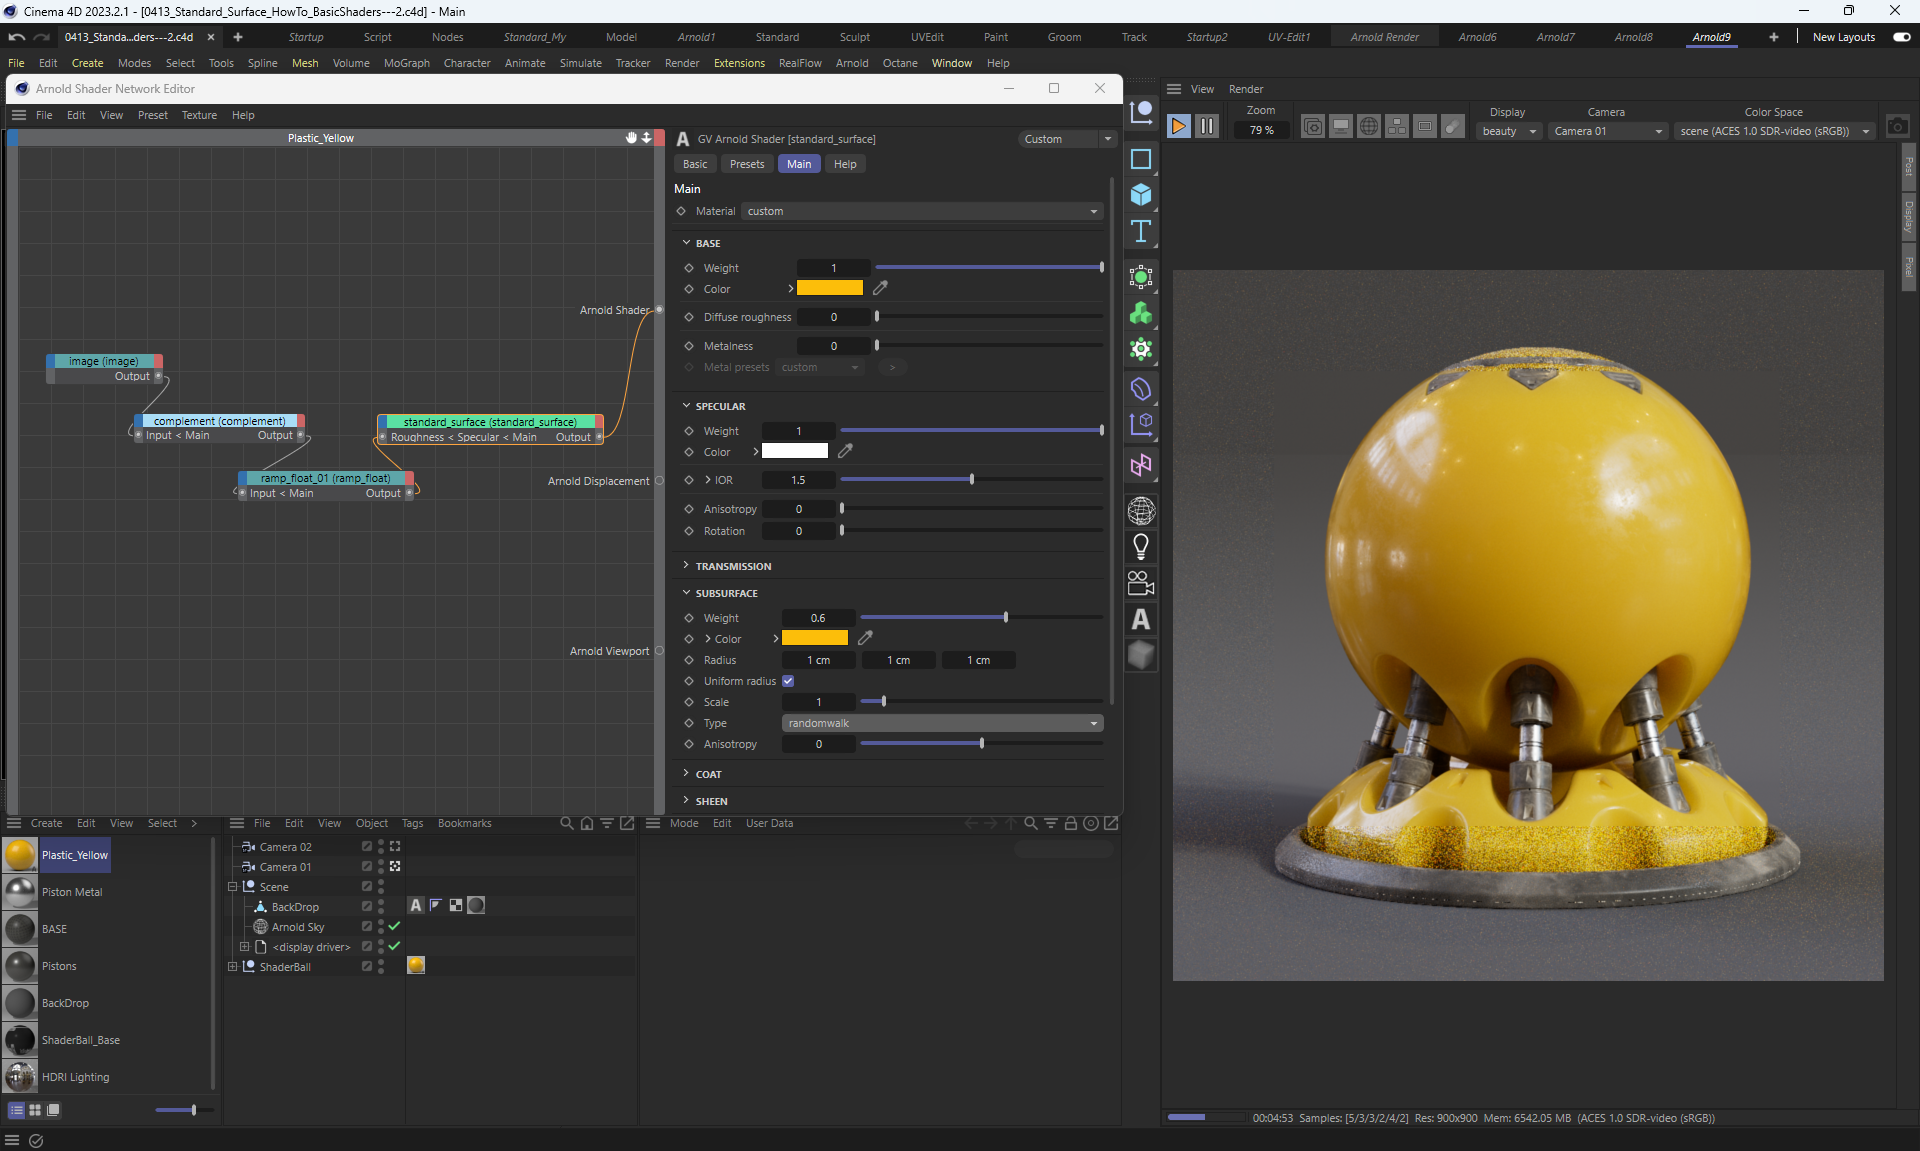
Task: Click the Camera object icon in palette
Action: point(1141,583)
